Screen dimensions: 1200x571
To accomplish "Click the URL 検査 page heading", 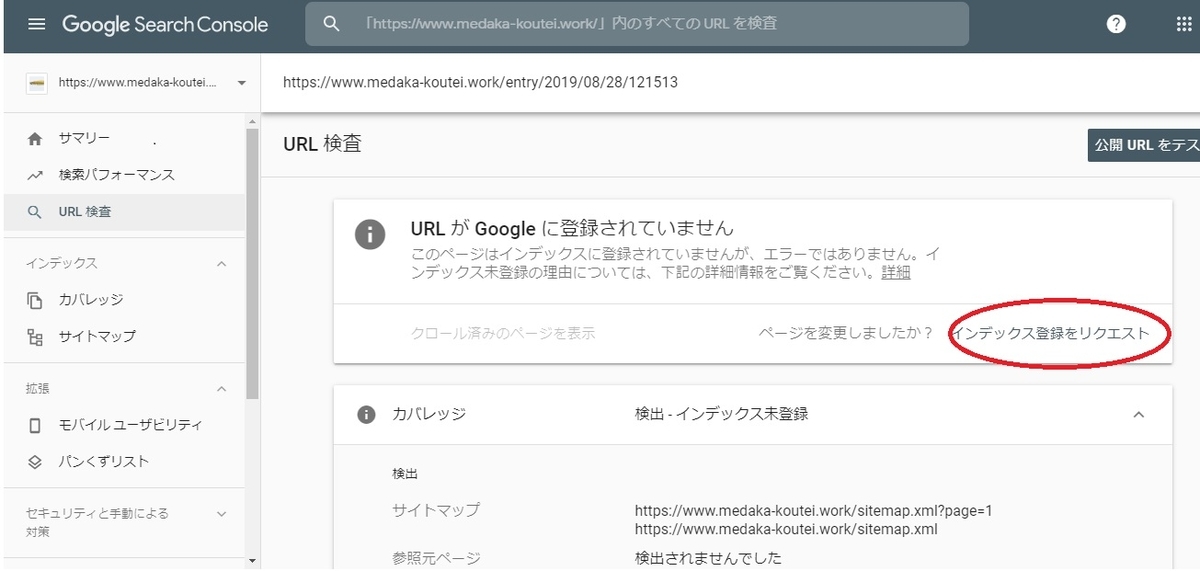I will click(x=322, y=144).
